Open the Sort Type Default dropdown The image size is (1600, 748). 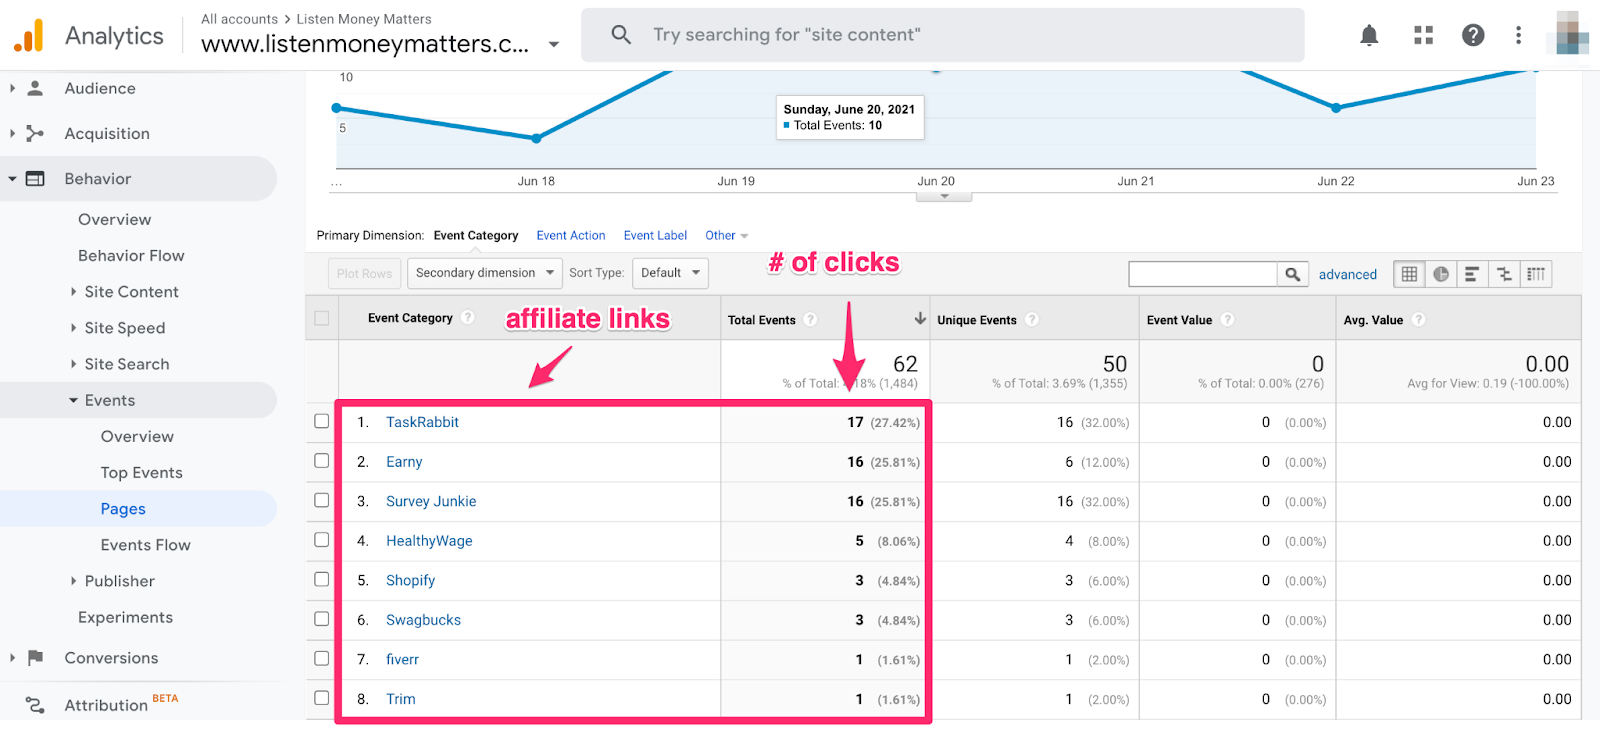click(x=670, y=273)
